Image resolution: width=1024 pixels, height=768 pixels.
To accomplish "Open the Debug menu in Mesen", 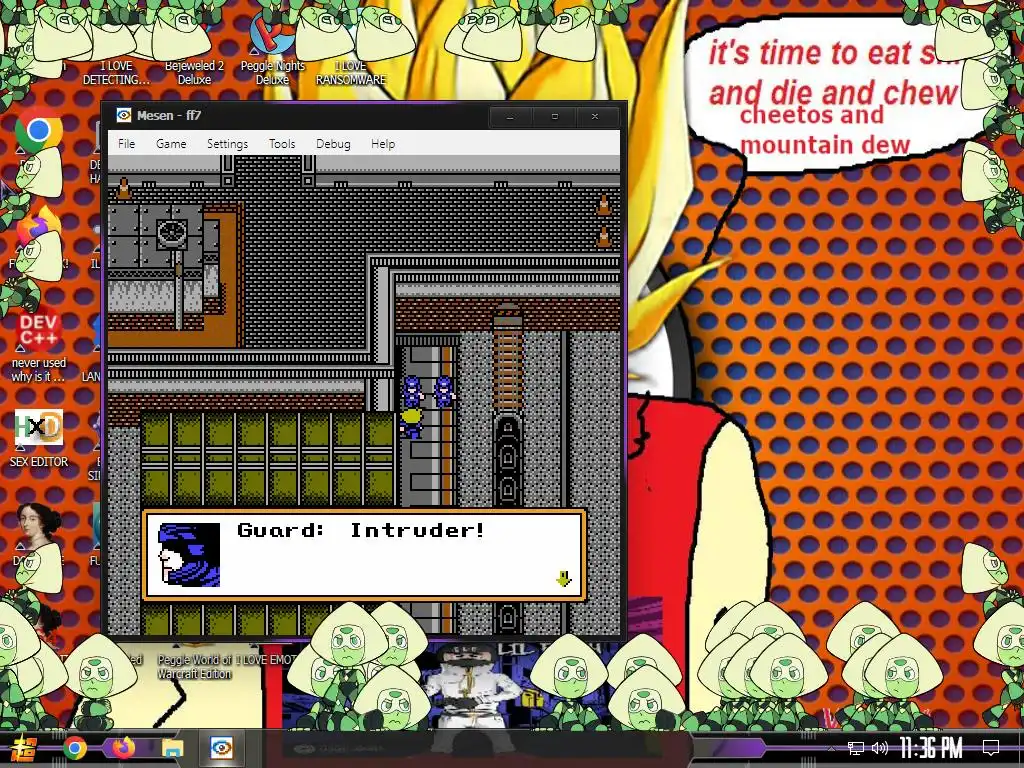I will 333,144.
